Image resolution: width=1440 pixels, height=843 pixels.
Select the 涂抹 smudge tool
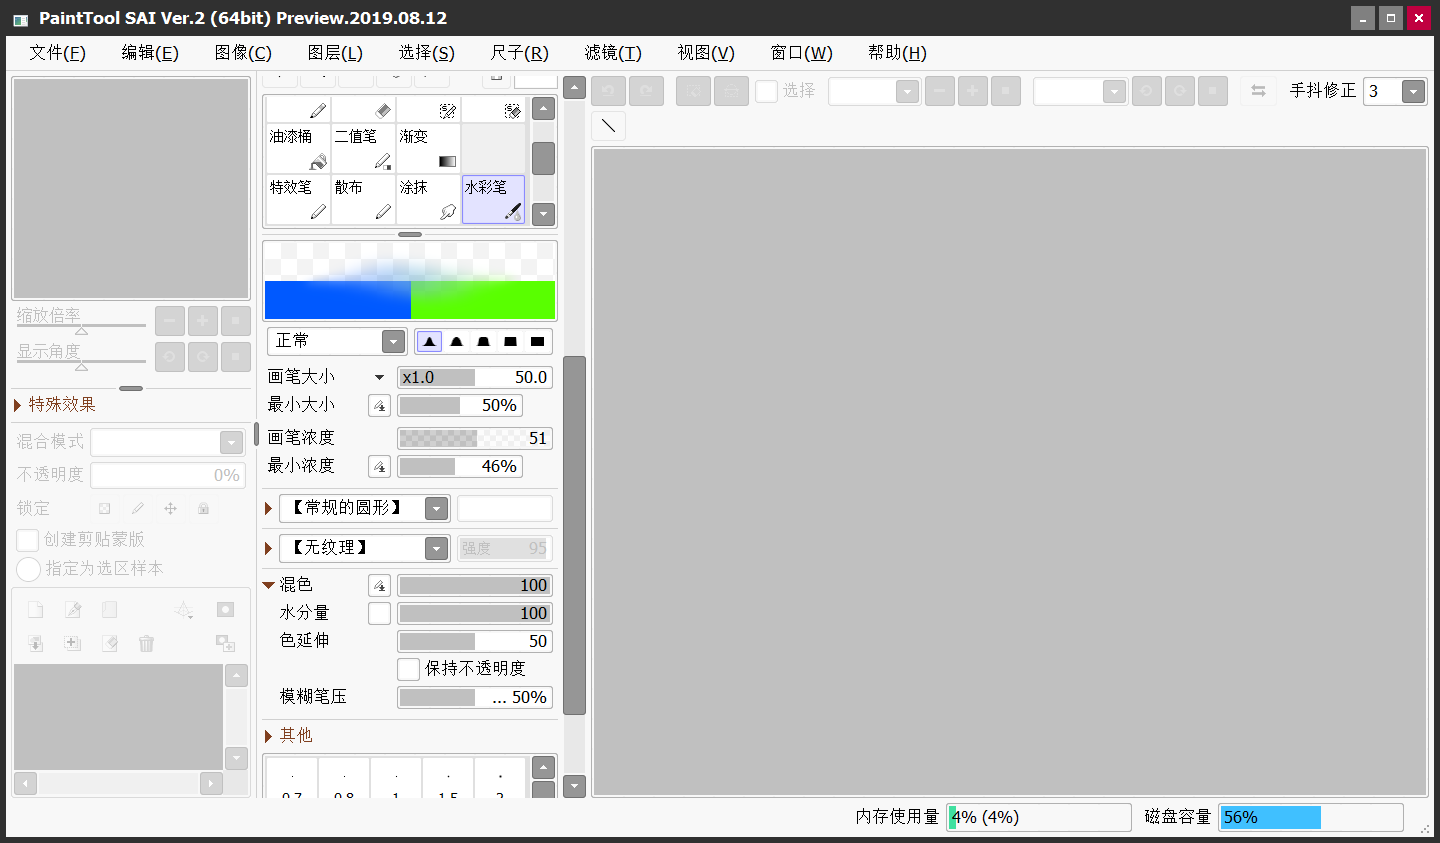point(428,199)
